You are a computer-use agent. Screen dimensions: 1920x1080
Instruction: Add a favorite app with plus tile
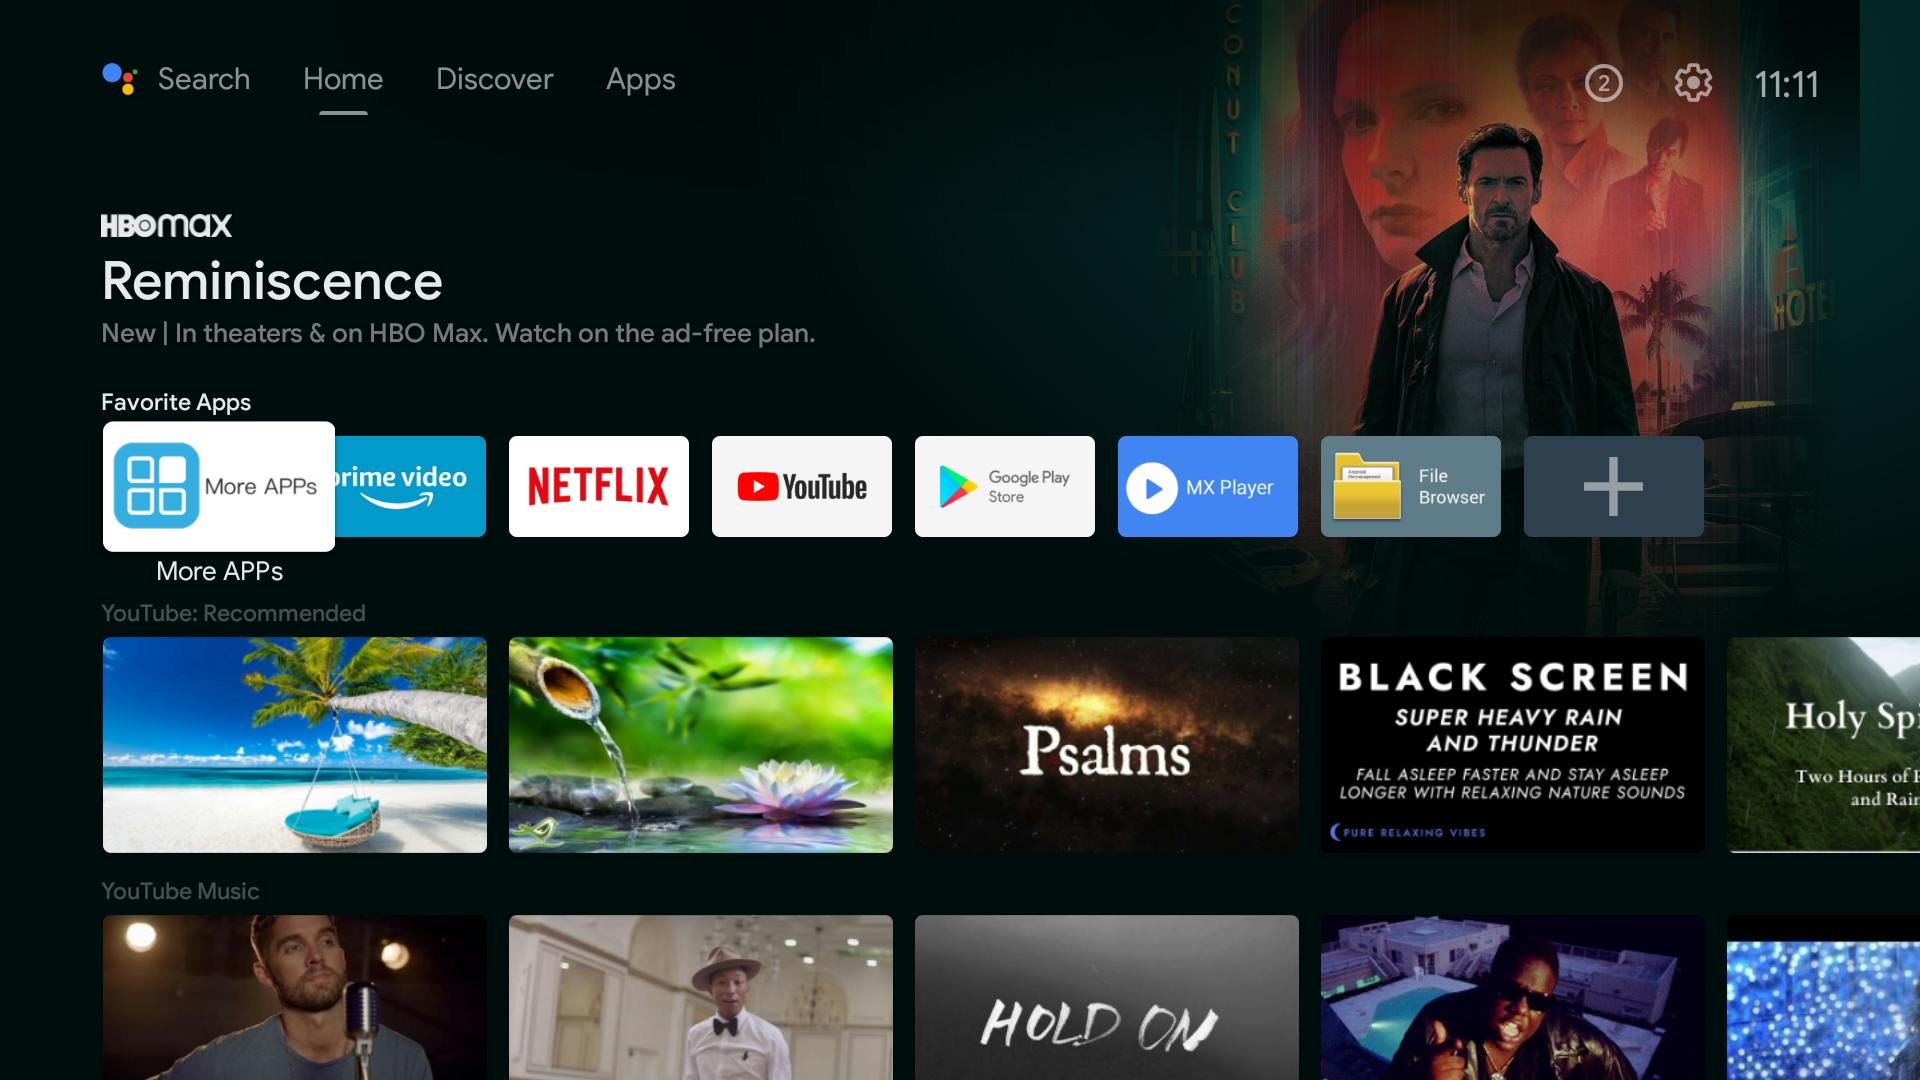(1614, 486)
